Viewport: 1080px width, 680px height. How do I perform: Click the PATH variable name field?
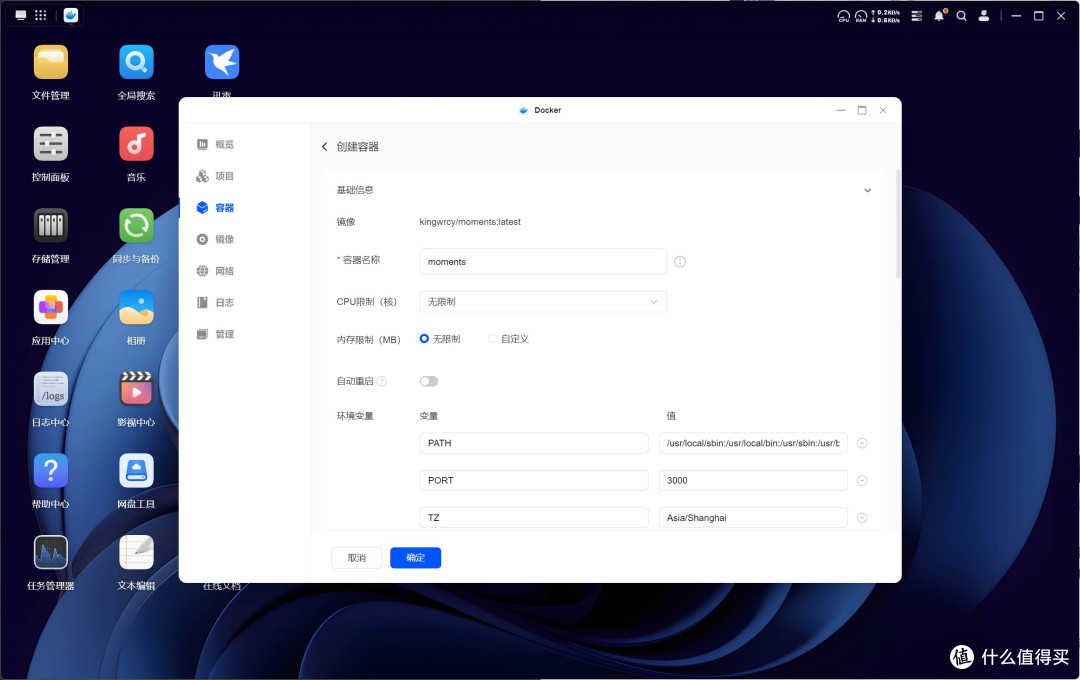(x=534, y=443)
